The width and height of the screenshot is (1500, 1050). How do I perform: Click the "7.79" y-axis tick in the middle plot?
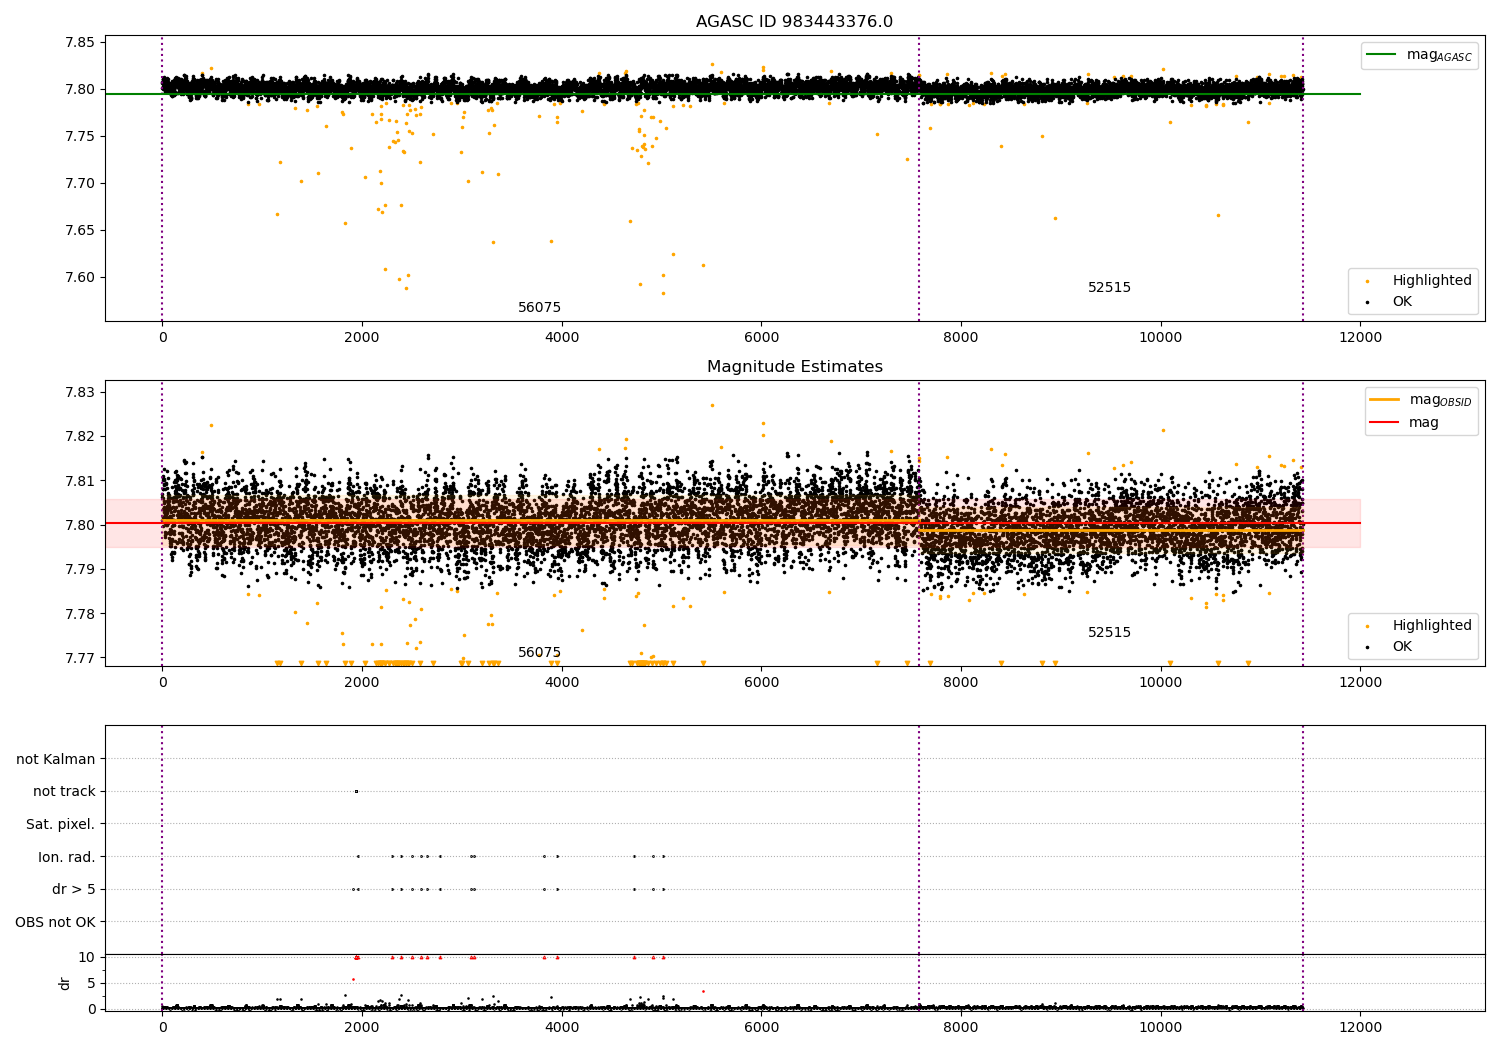(80, 570)
